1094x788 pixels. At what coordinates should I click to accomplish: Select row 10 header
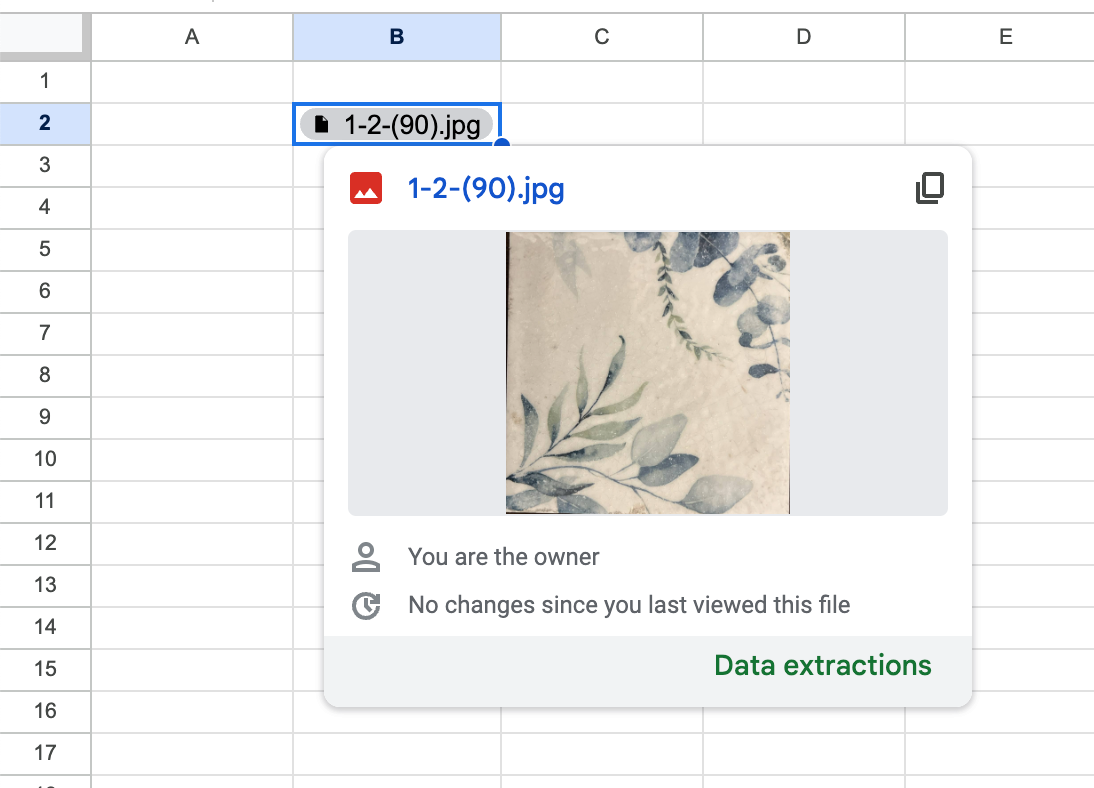pos(45,459)
